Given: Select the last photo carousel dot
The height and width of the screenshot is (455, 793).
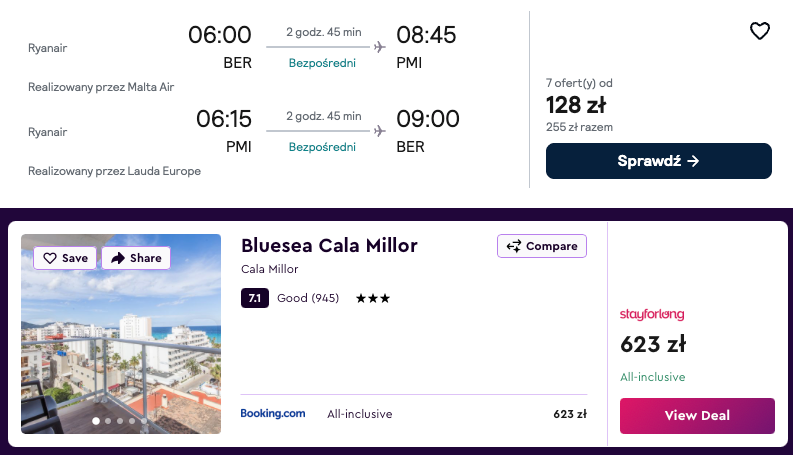Looking at the screenshot, I should tap(144, 421).
